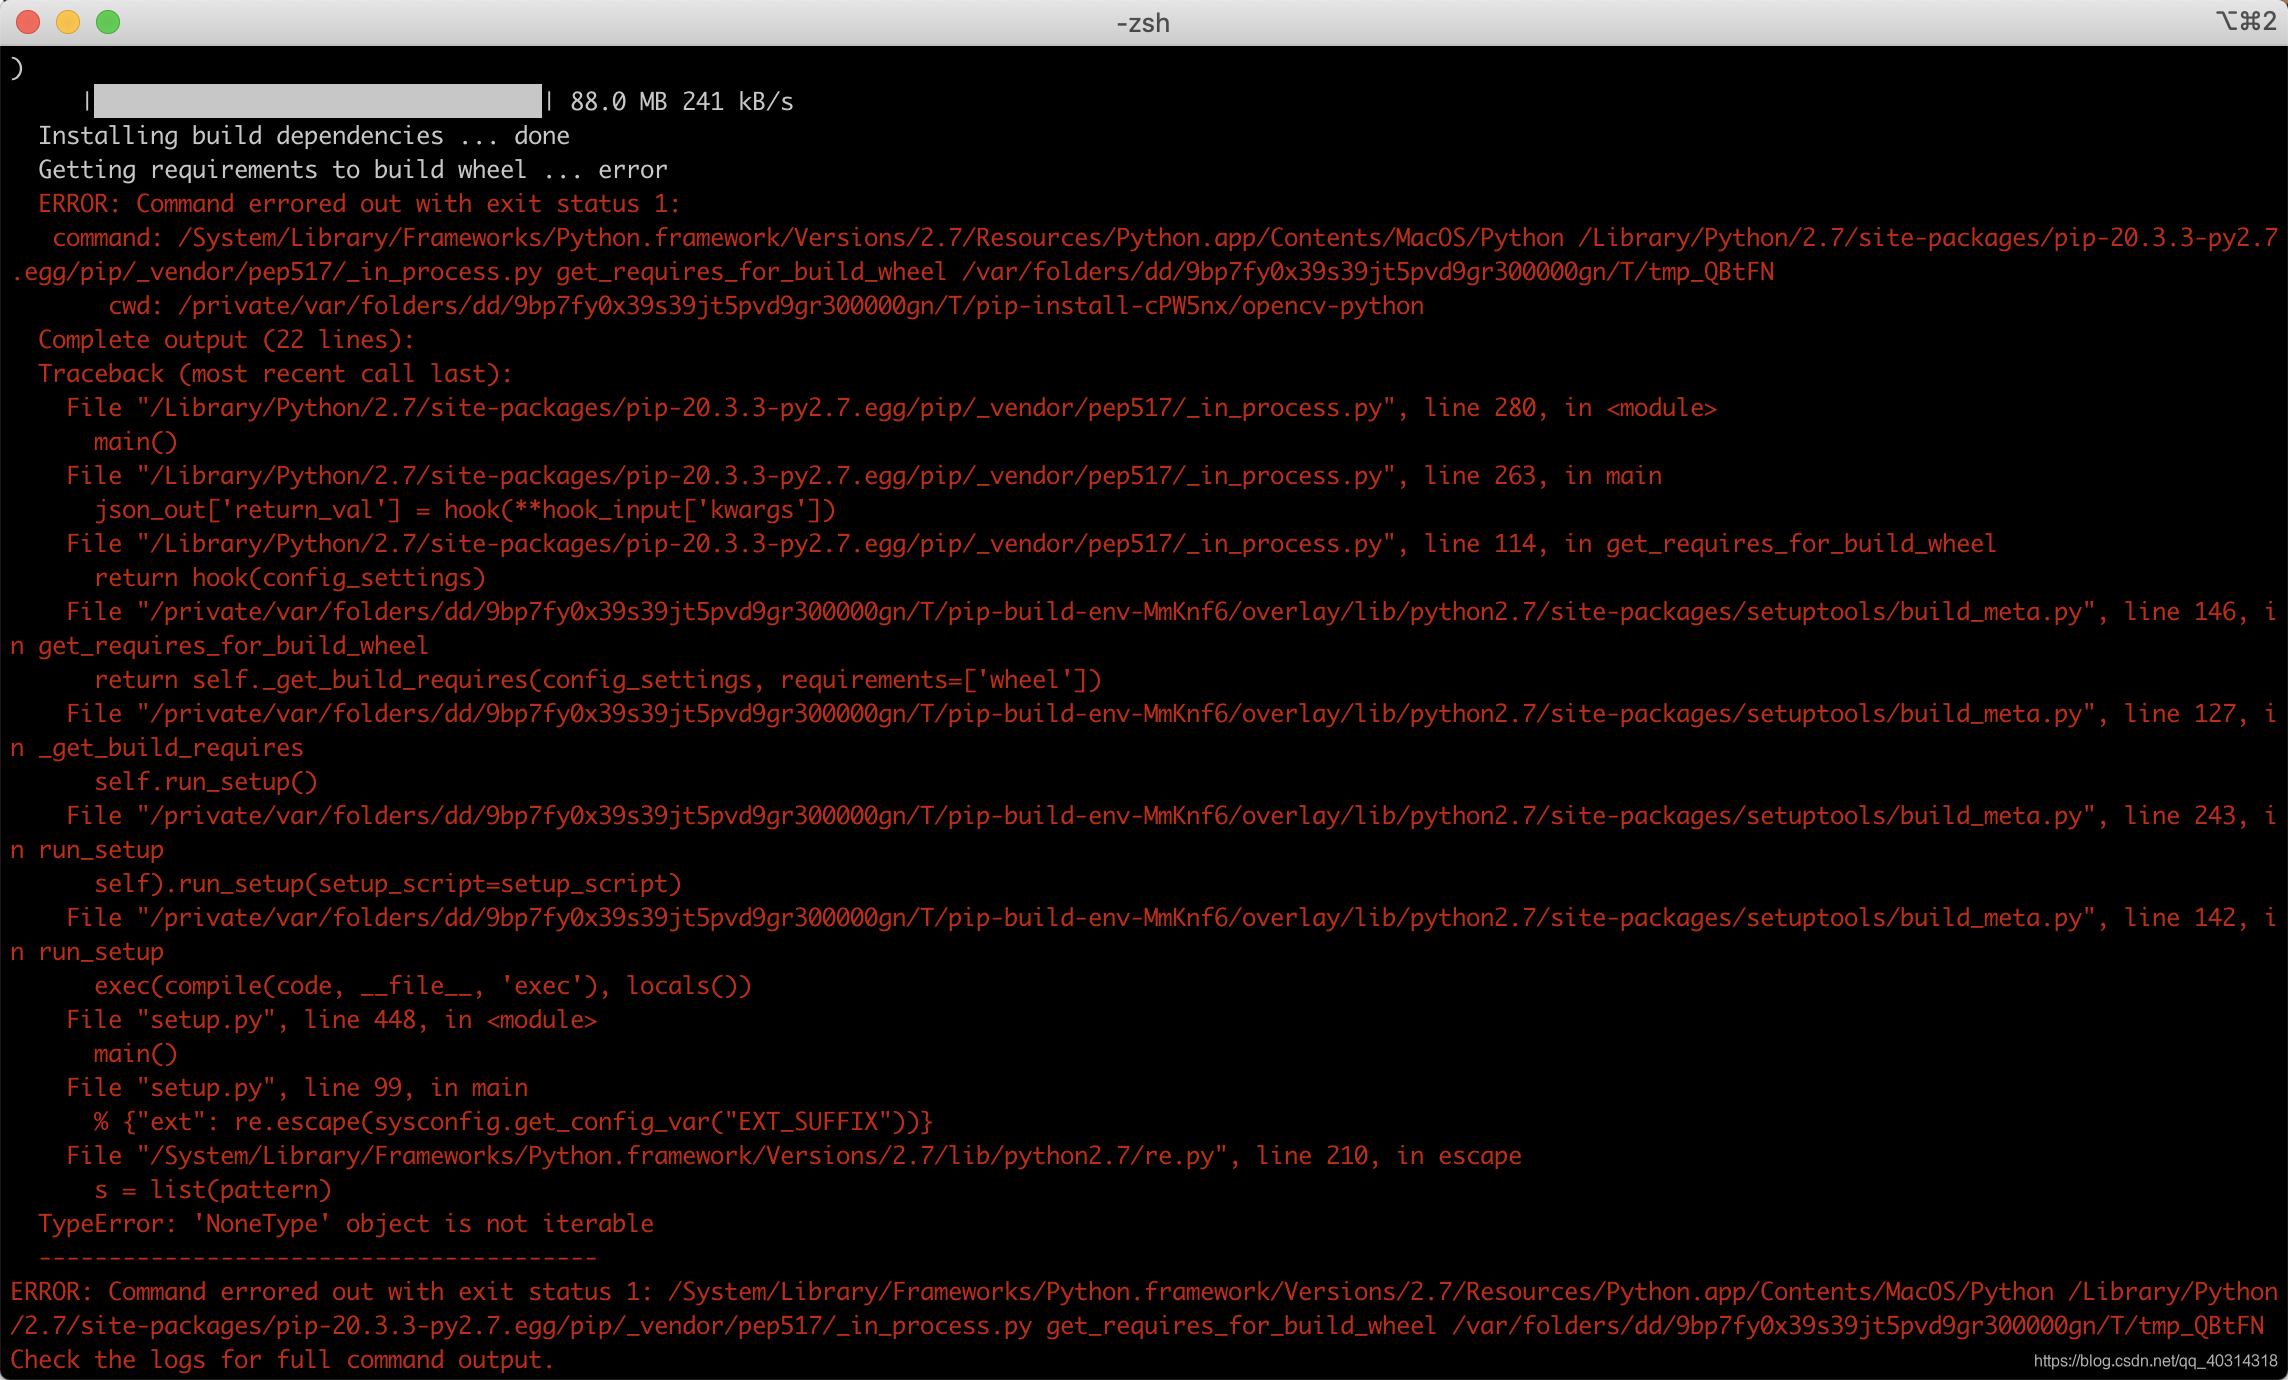This screenshot has height=1380, width=2288.
Task: Click the download progress bar
Action: coord(318,101)
